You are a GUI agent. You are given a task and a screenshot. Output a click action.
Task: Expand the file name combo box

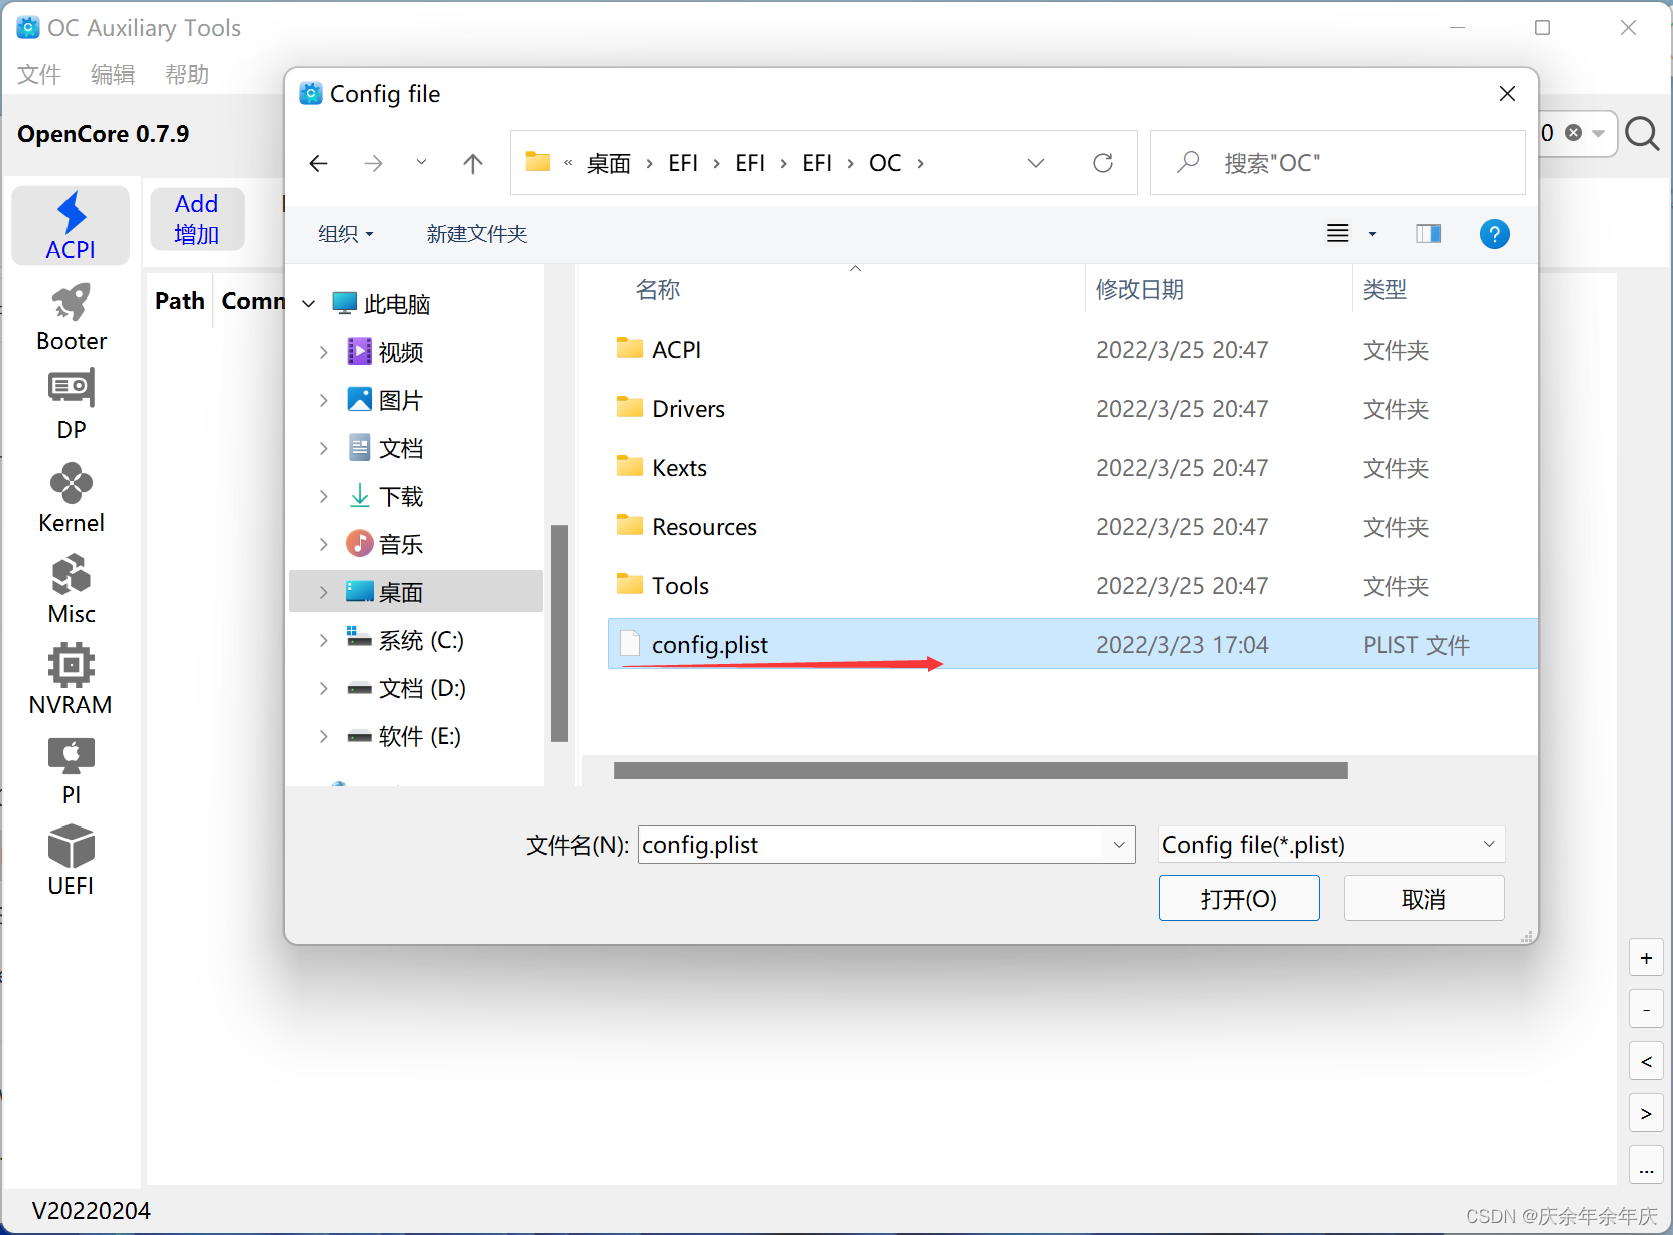coord(1119,845)
